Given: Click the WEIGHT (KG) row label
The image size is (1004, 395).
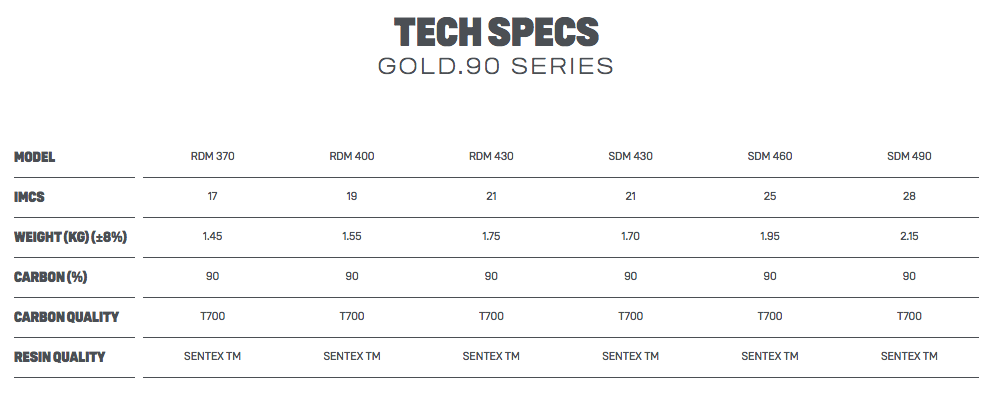Looking at the screenshot, I should click(x=70, y=237).
